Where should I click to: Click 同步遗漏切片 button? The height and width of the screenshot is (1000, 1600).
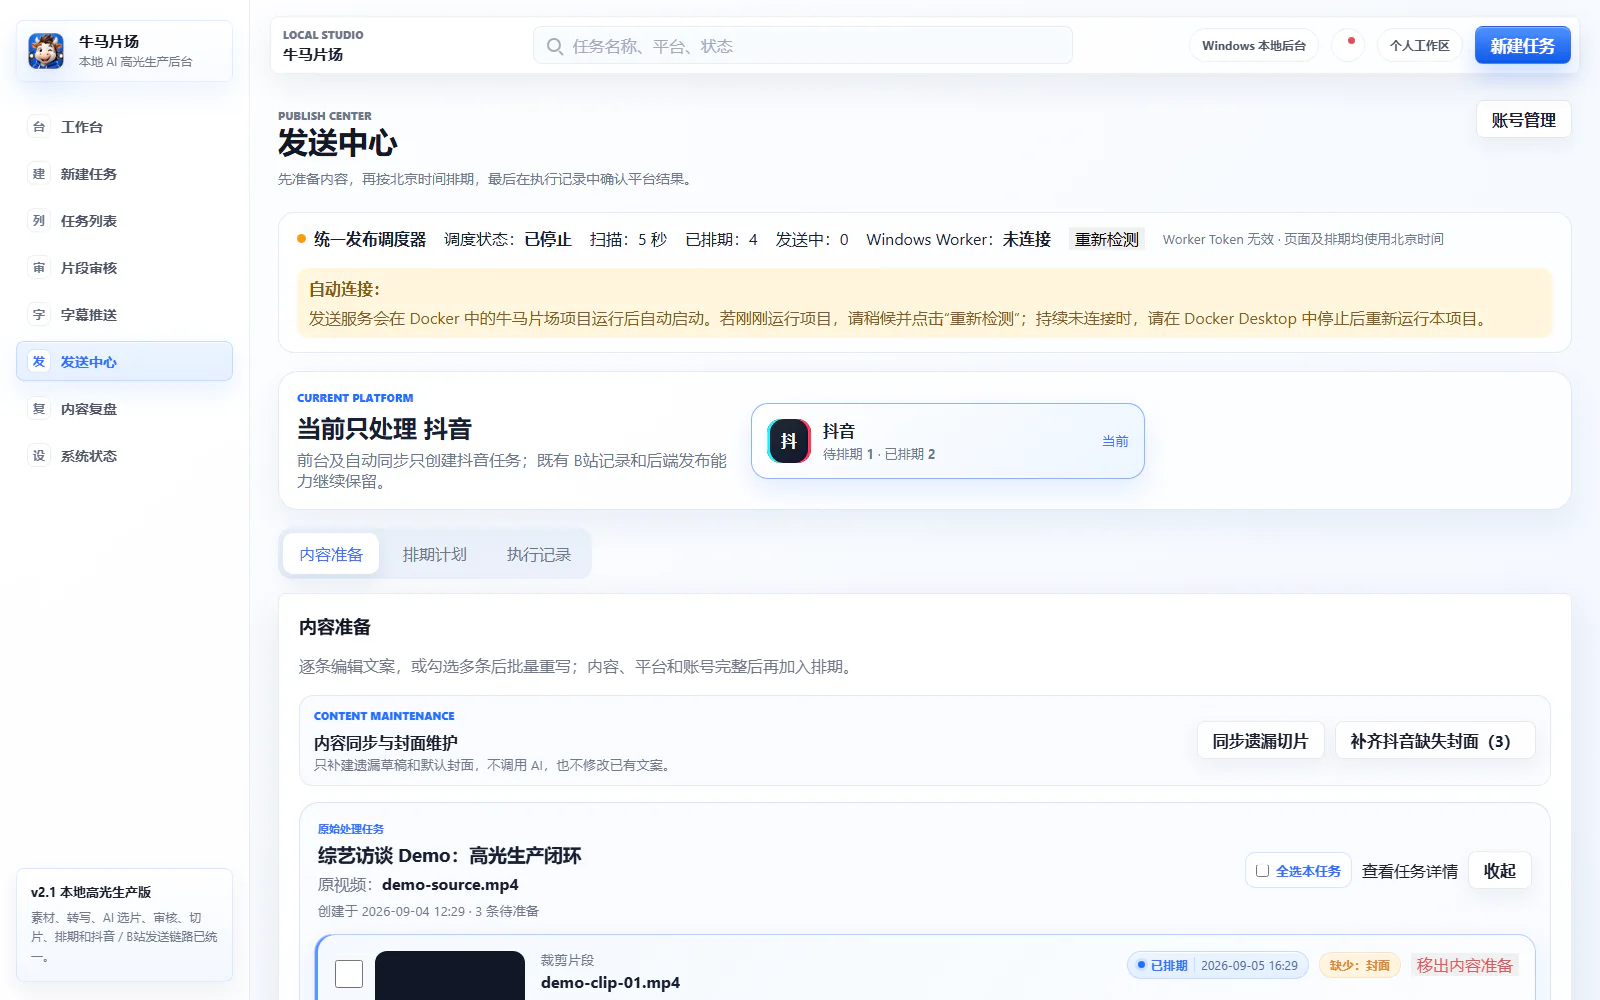click(1260, 741)
